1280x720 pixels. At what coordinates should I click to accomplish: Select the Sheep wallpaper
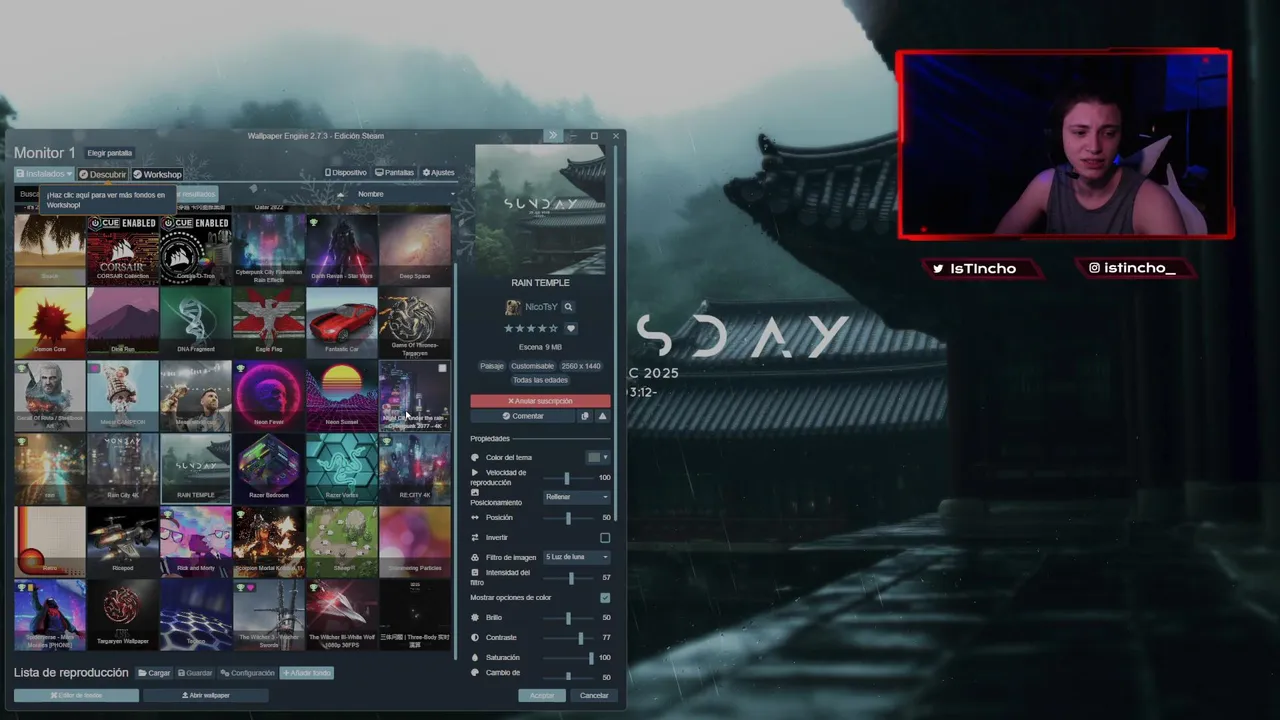(342, 542)
